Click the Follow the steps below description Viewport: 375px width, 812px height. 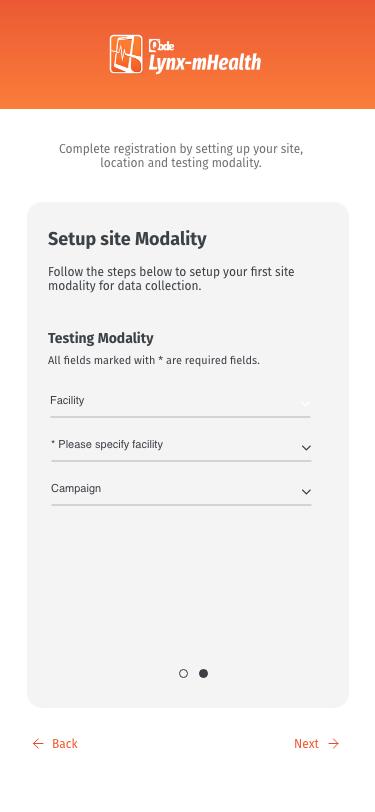tap(171, 279)
